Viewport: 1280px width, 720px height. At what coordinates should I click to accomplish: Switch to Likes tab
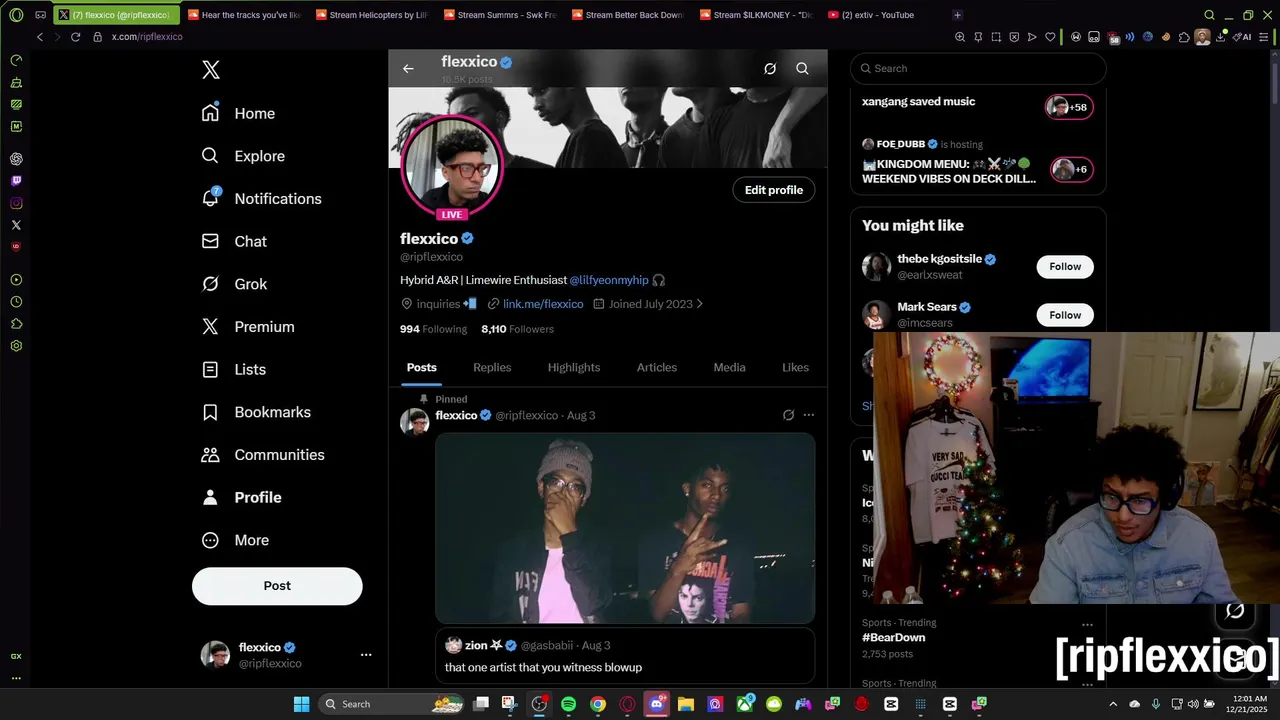point(795,367)
